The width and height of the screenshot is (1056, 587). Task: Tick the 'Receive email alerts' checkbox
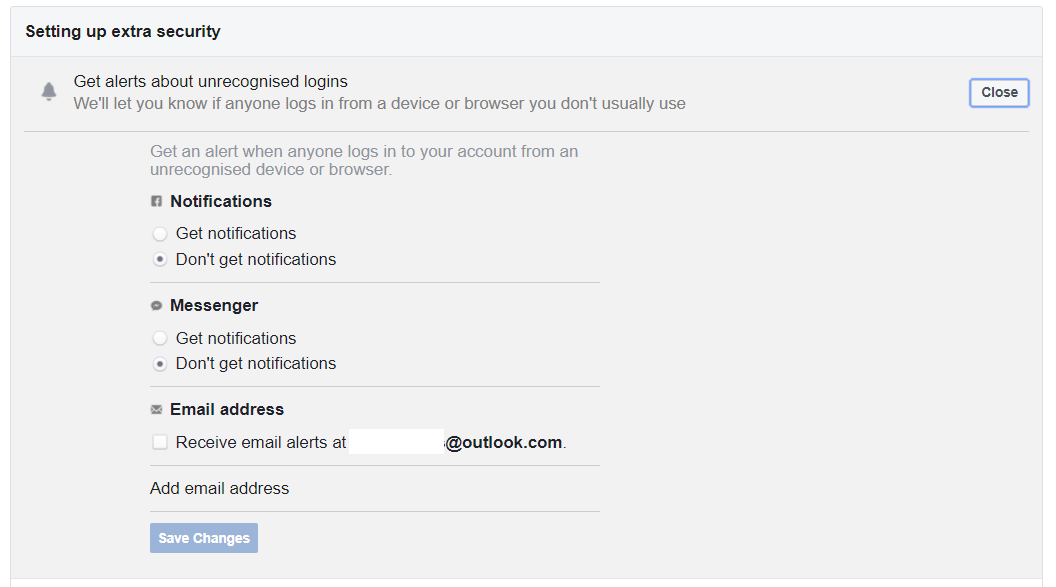pyautogui.click(x=160, y=442)
